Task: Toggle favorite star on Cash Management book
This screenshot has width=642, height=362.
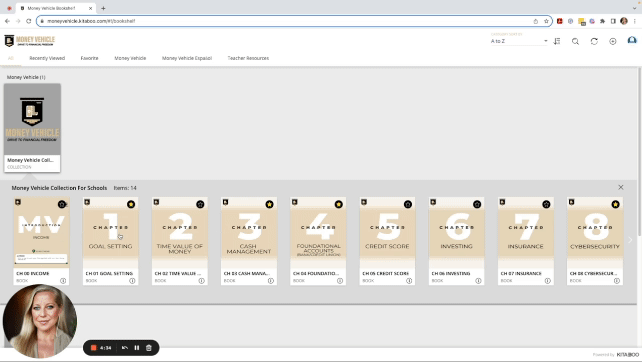Action: click(x=269, y=204)
